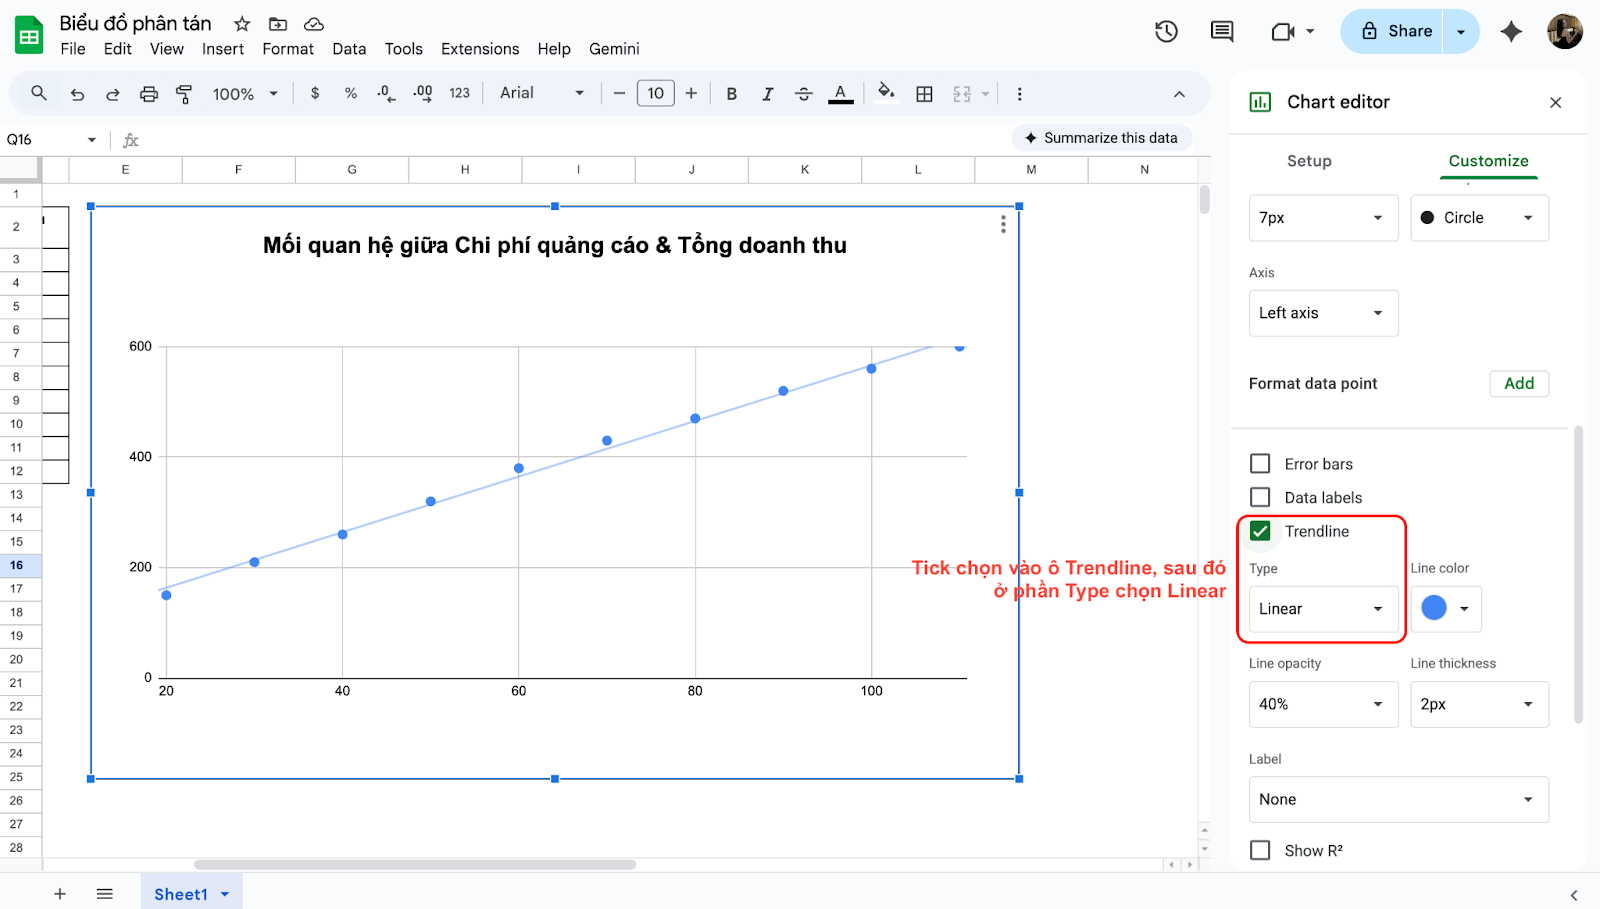Click Add next to Format data point
Screen dimensions: 1600x909
click(x=1518, y=383)
